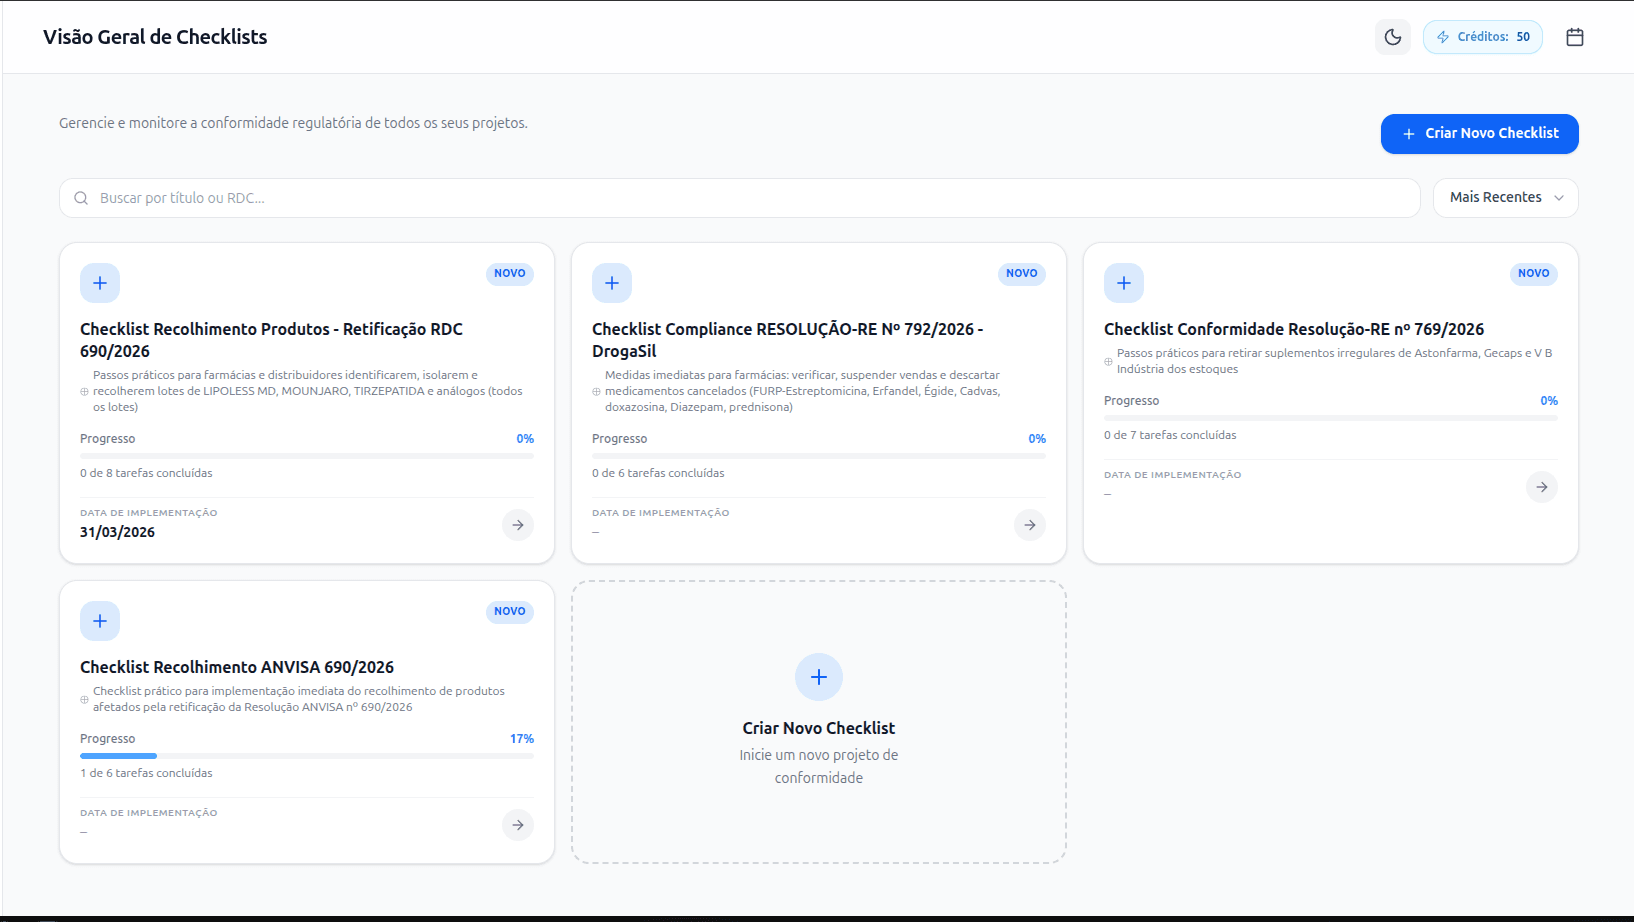Click the Criar Novo Checklist blue button
Screen dimensions: 1634x922
[x=1479, y=134]
